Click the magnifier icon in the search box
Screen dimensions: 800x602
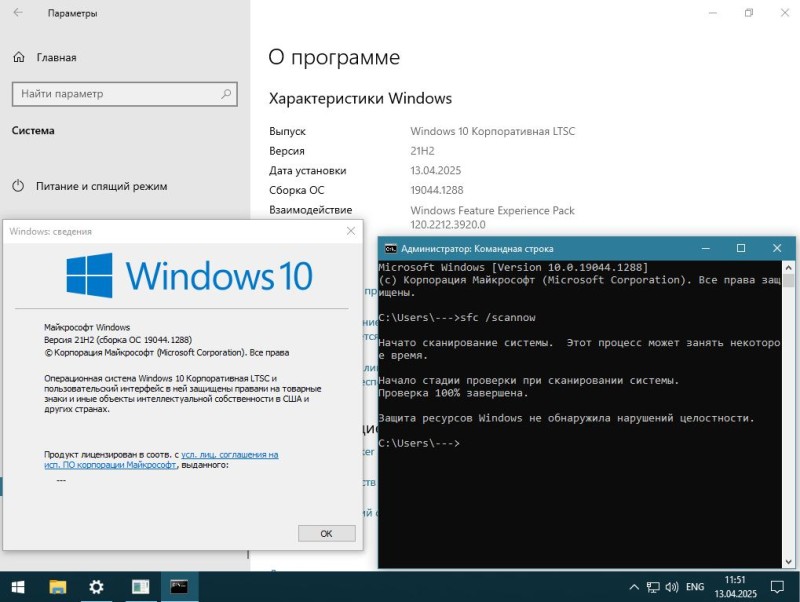point(226,94)
